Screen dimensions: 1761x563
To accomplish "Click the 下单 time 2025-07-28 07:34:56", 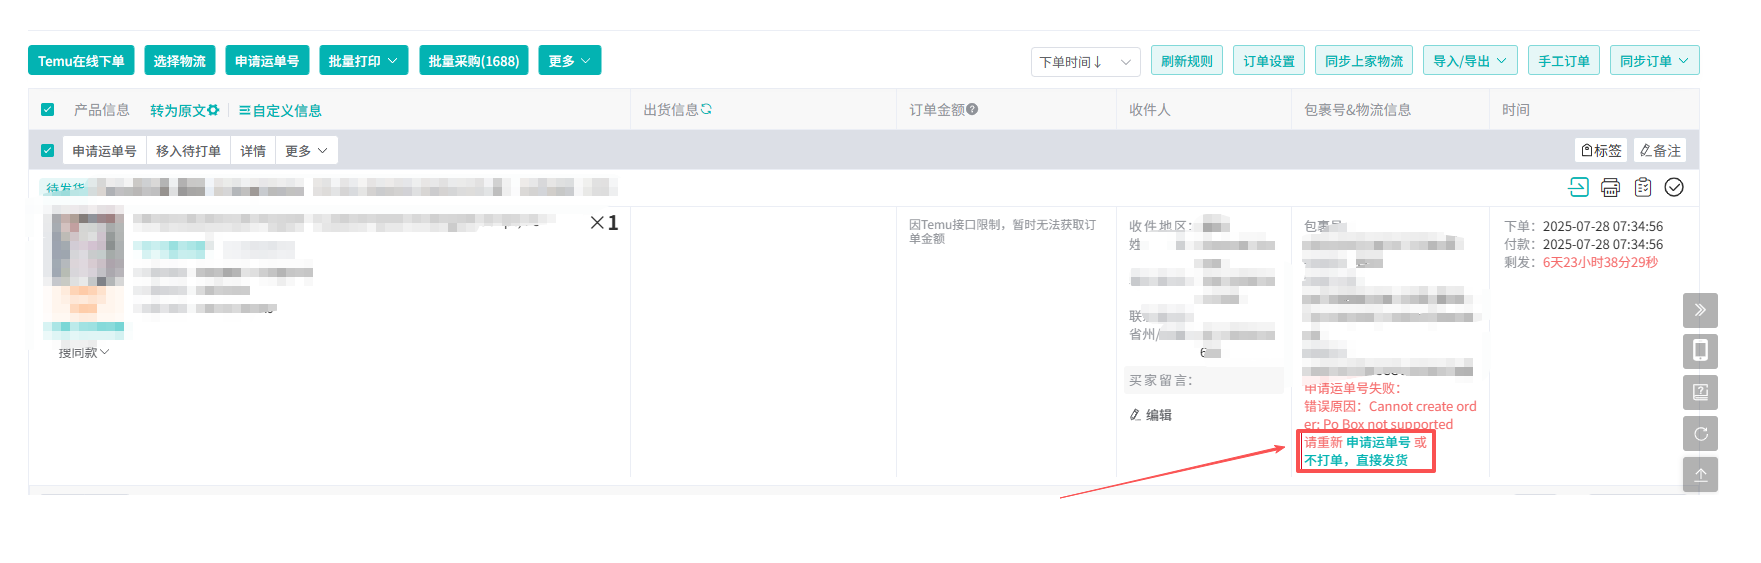I will point(1603,226).
